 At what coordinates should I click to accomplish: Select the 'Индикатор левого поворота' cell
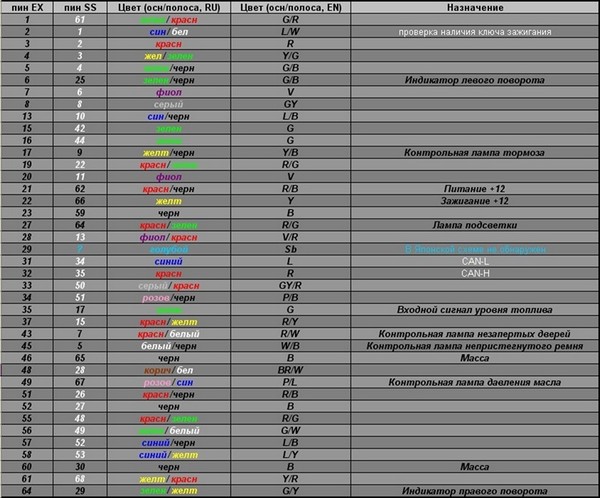click(474, 78)
